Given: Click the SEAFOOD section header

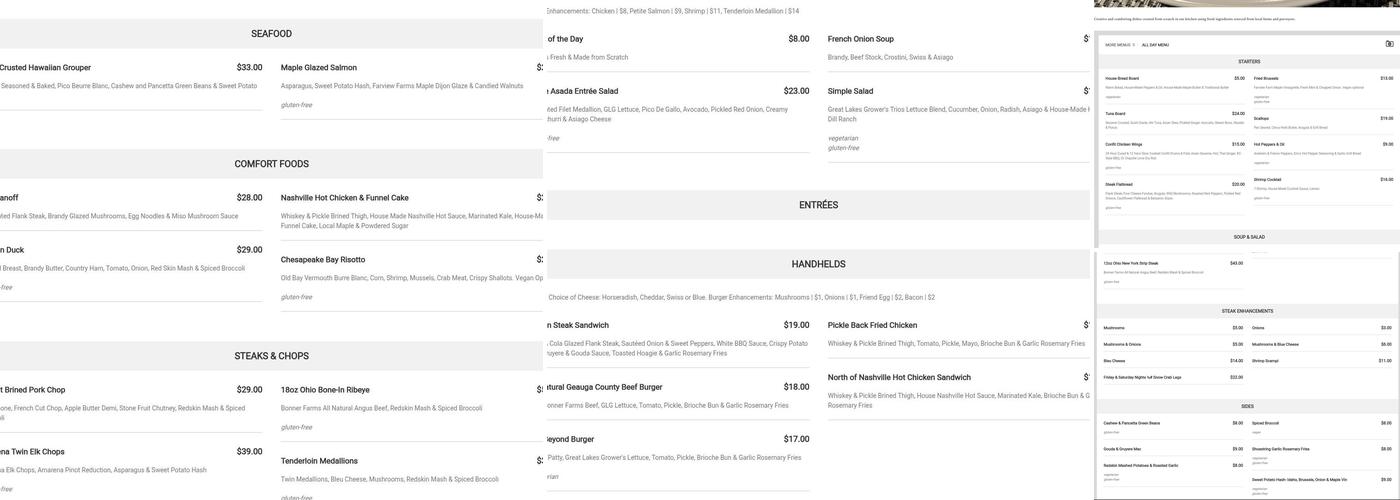Looking at the screenshot, I should 271,34.
